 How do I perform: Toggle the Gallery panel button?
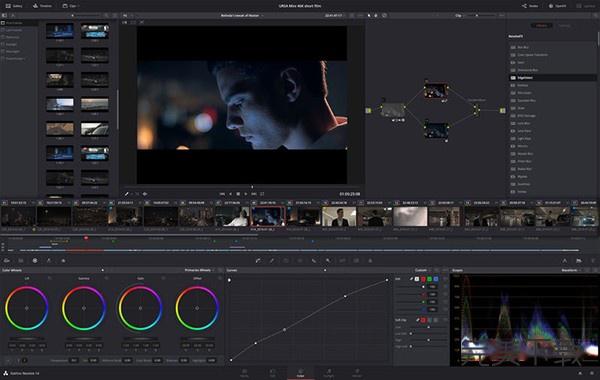tap(14, 6)
